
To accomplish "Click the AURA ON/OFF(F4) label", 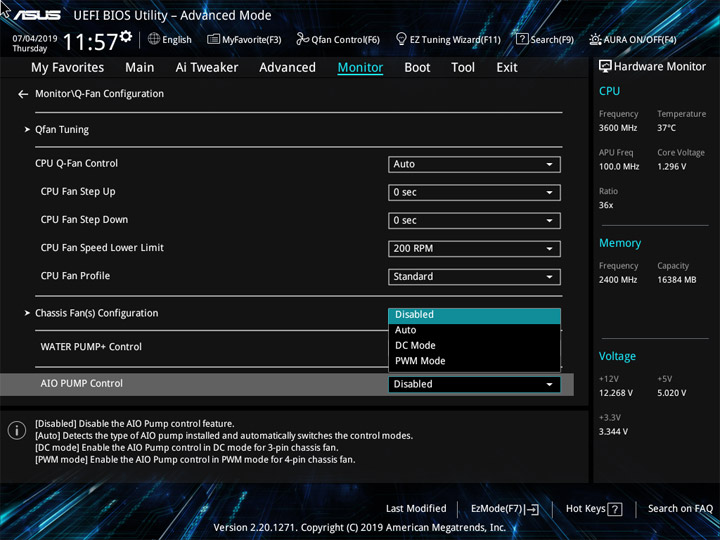I will [640, 40].
